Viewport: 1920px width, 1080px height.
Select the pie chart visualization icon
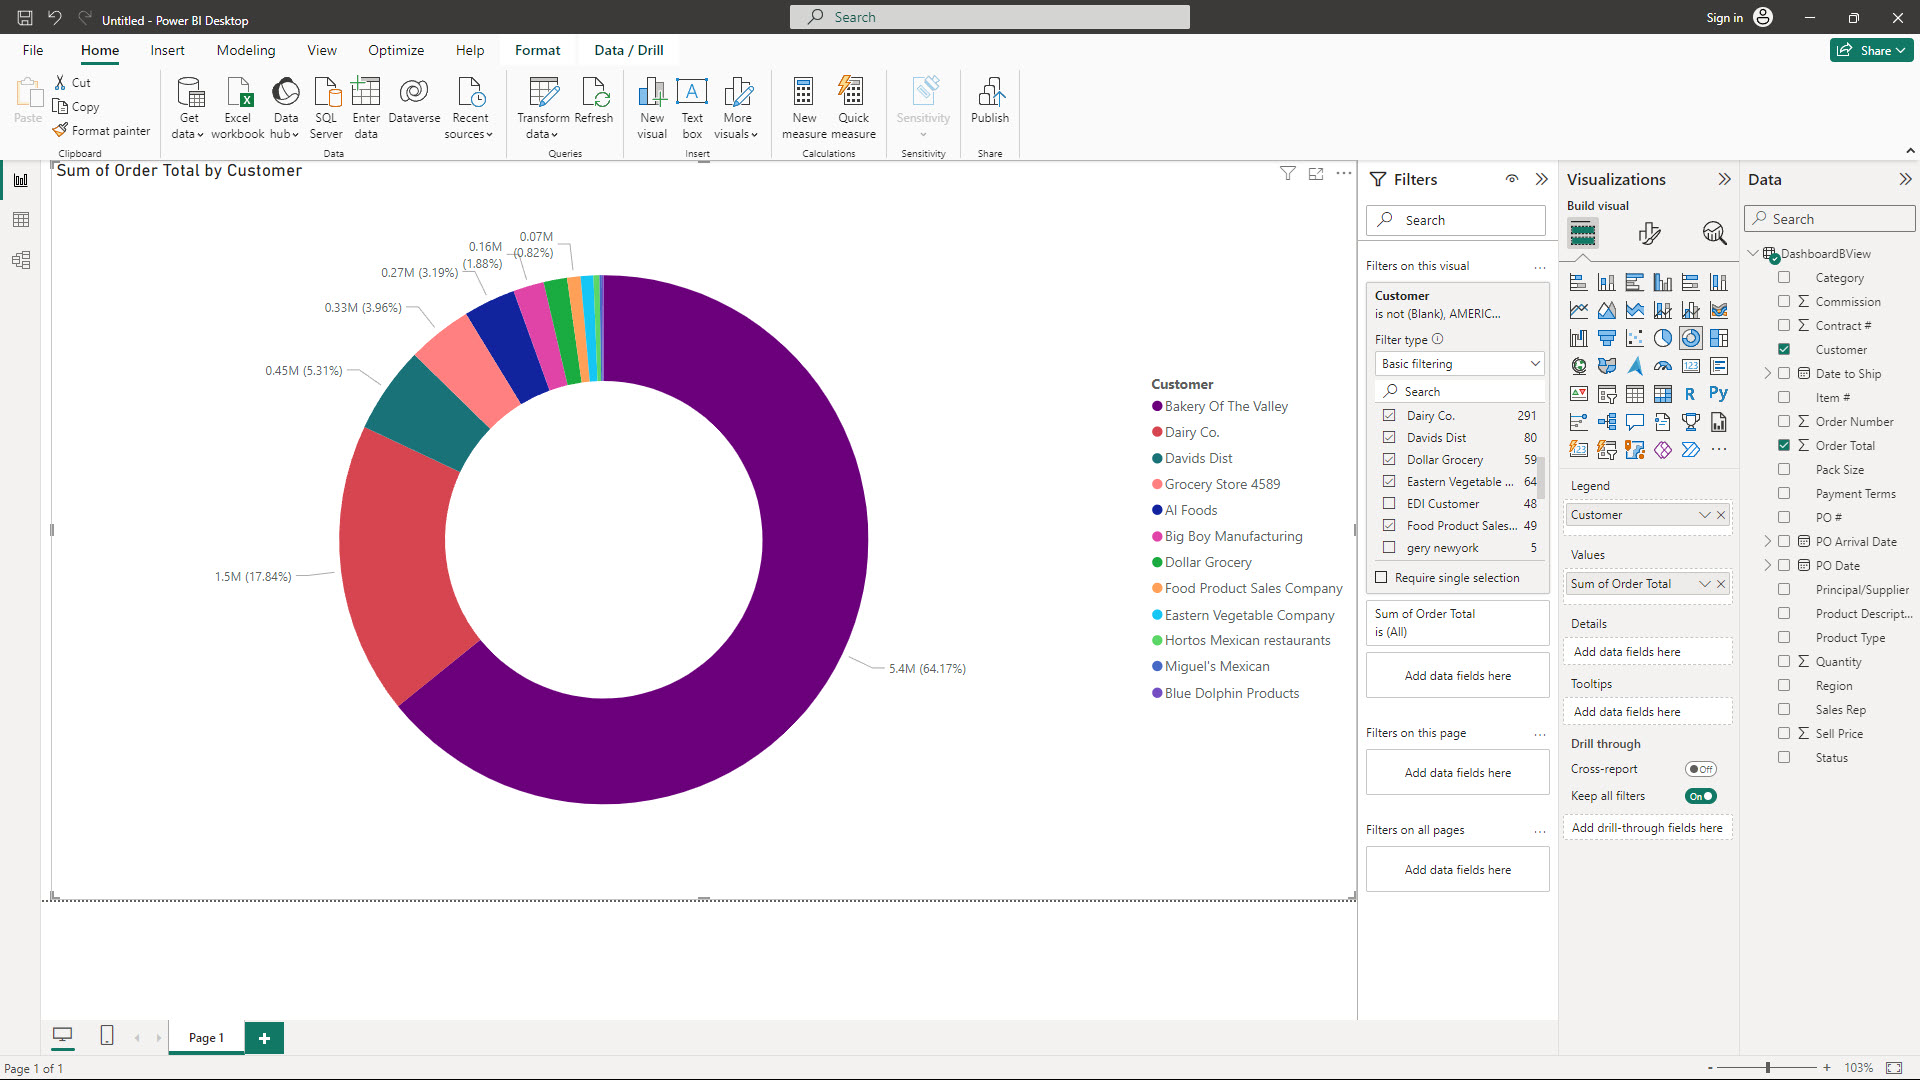click(1662, 338)
